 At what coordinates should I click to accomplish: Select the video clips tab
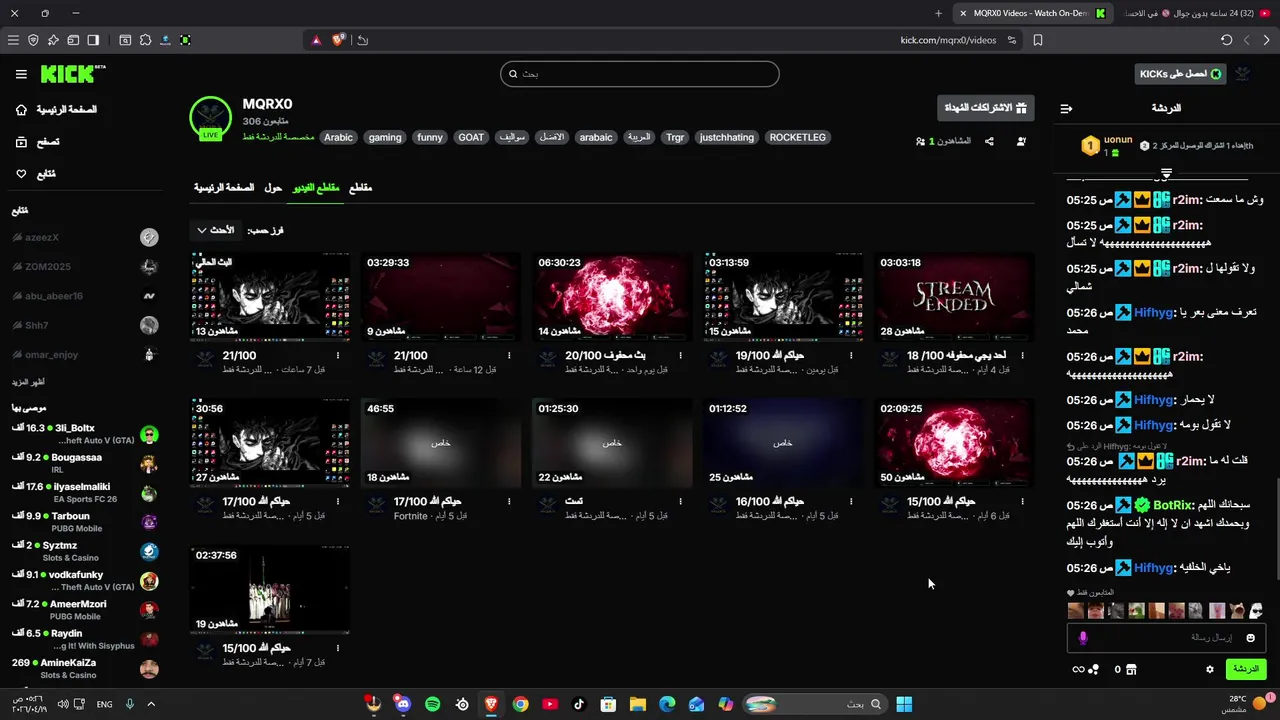[315, 188]
